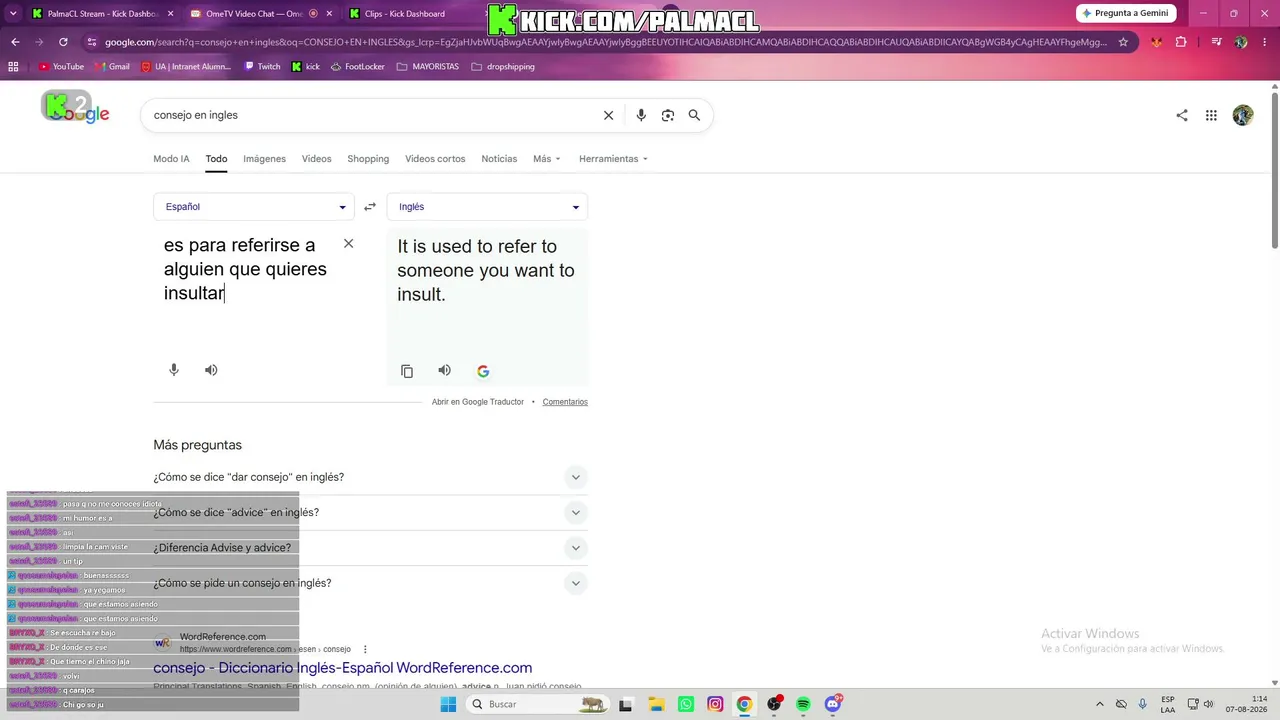Select the Imágenes results tab
Screen dimensions: 1280x720
(x=264, y=159)
